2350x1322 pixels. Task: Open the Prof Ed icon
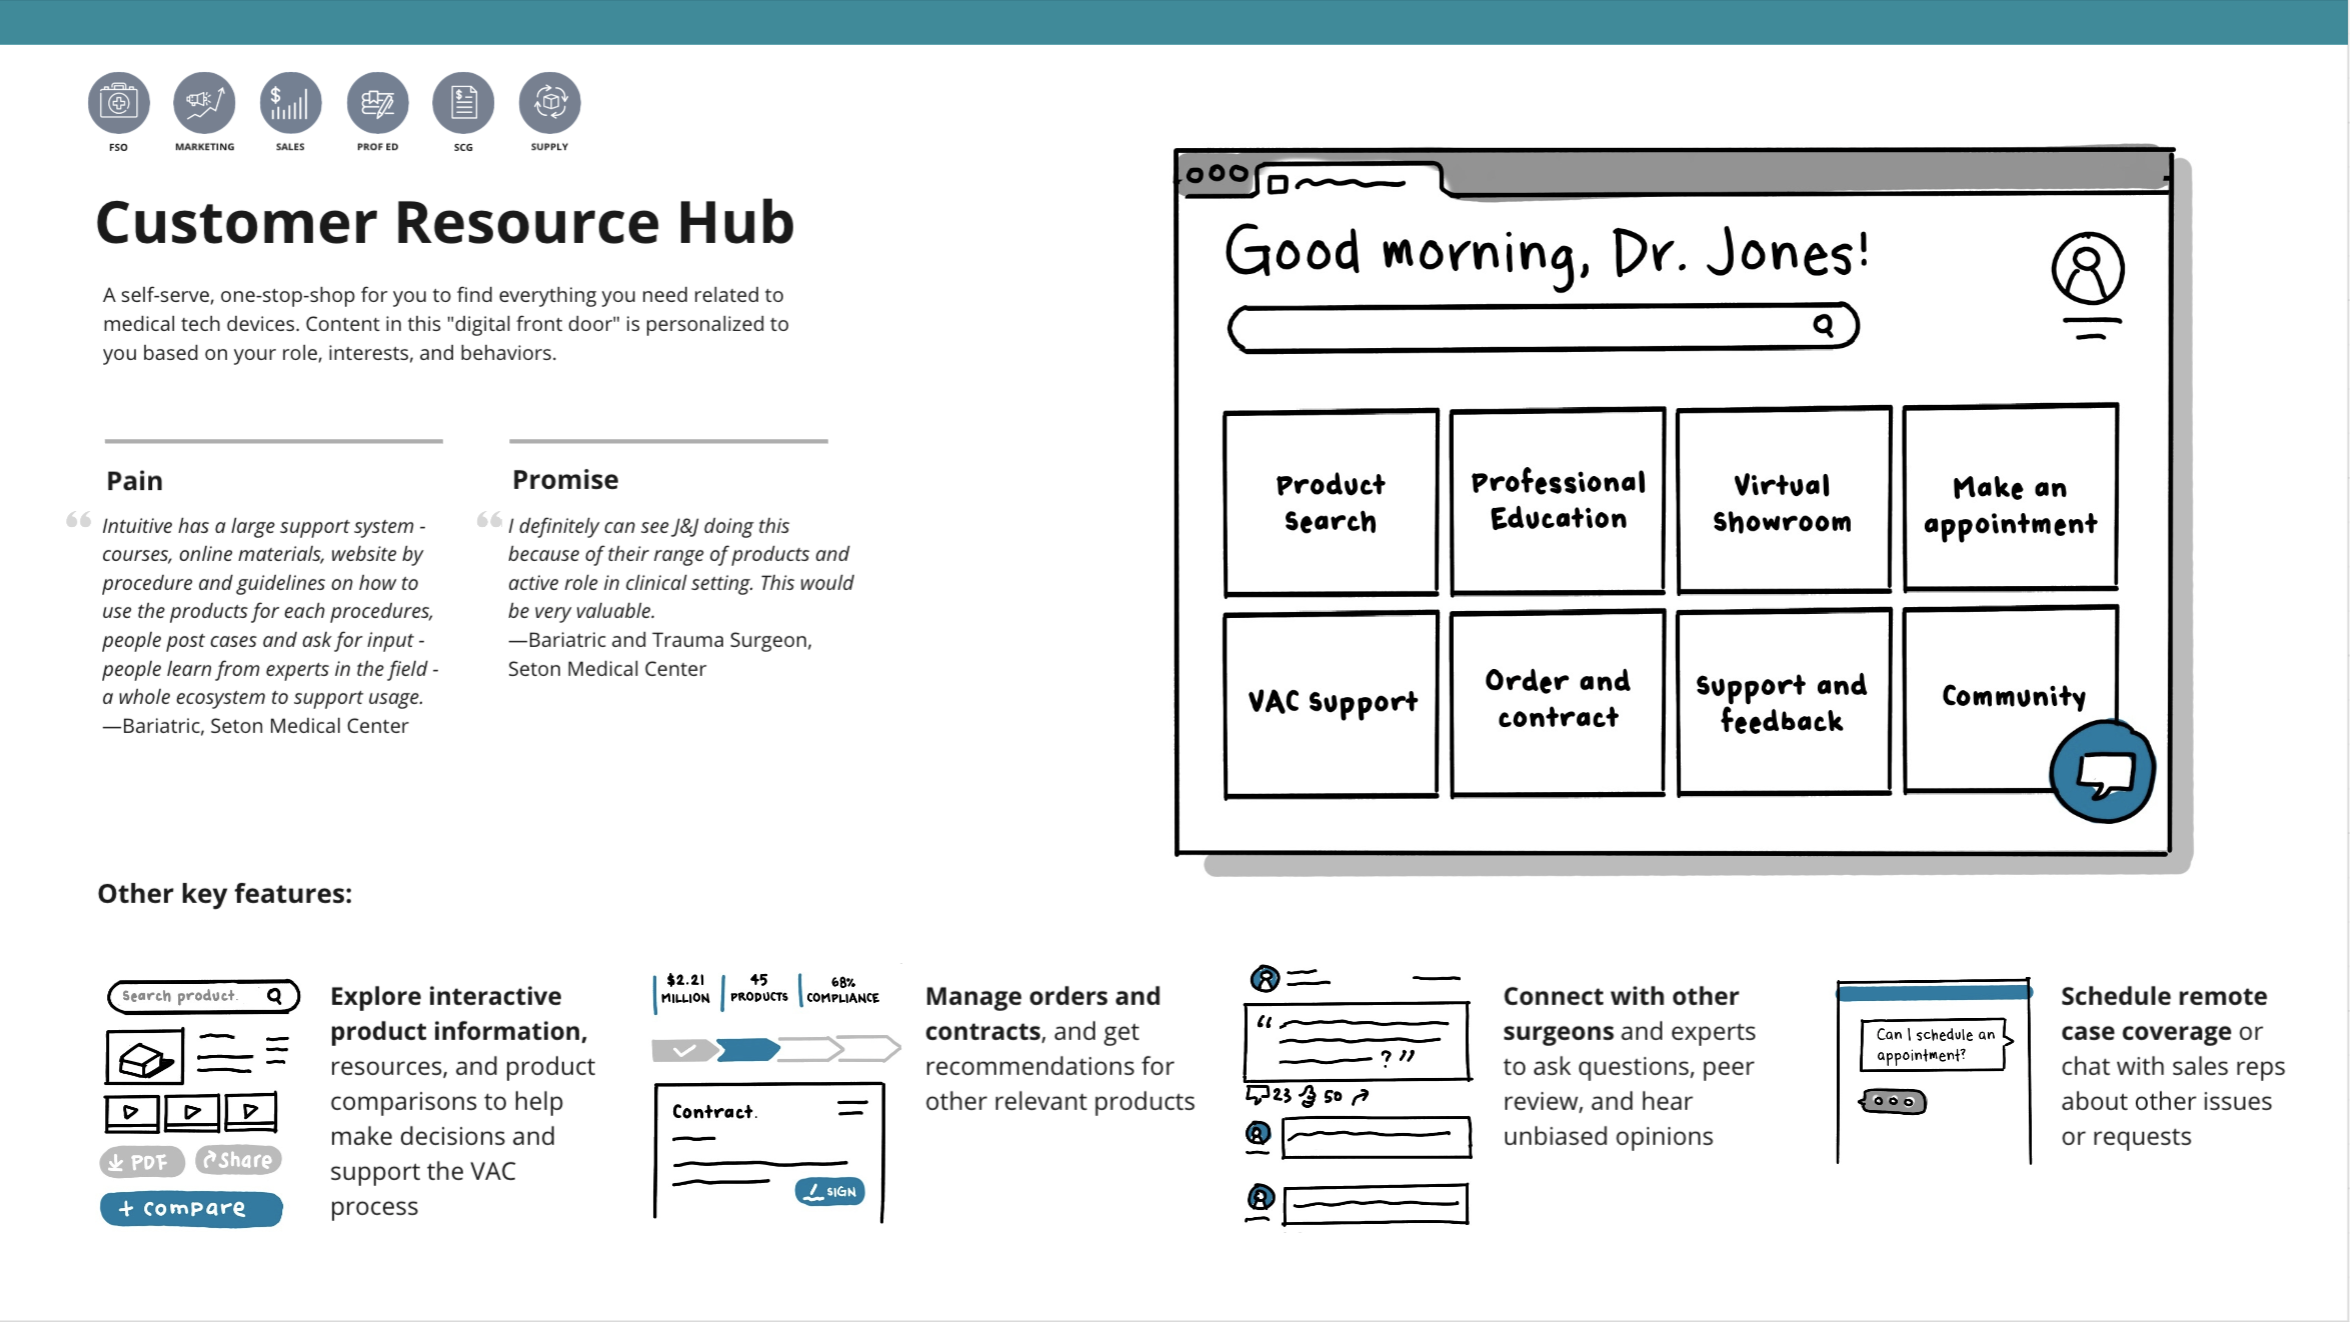click(x=377, y=103)
